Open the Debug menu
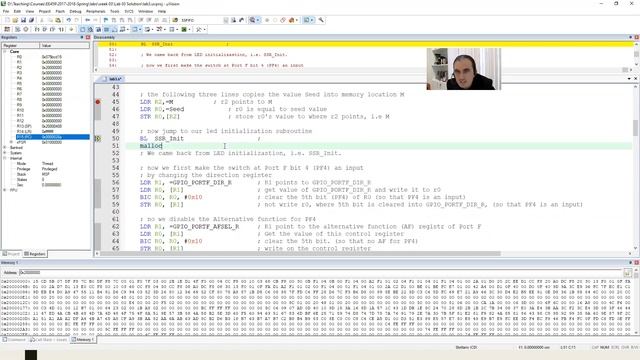 click(75, 11)
